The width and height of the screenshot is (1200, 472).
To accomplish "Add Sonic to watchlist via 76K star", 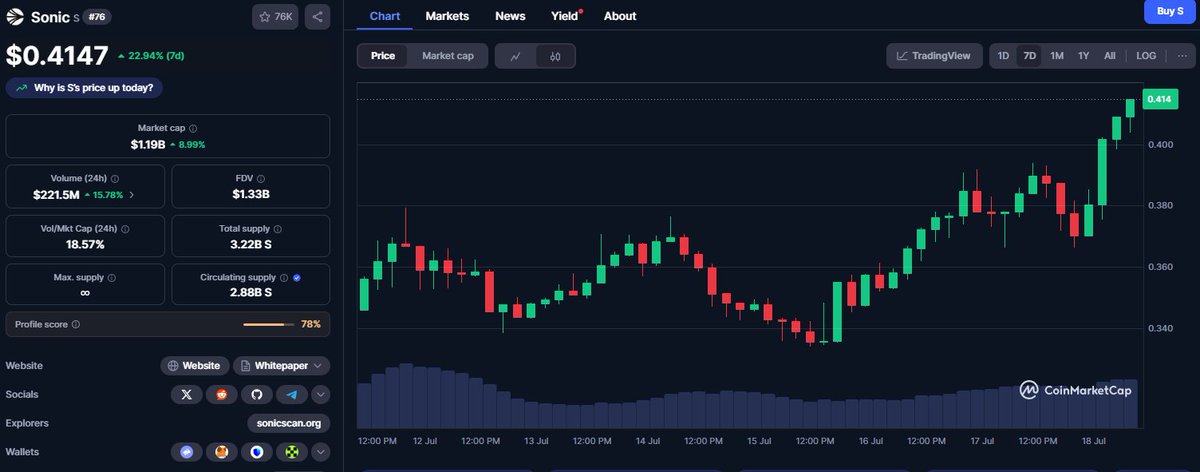I will (274, 17).
